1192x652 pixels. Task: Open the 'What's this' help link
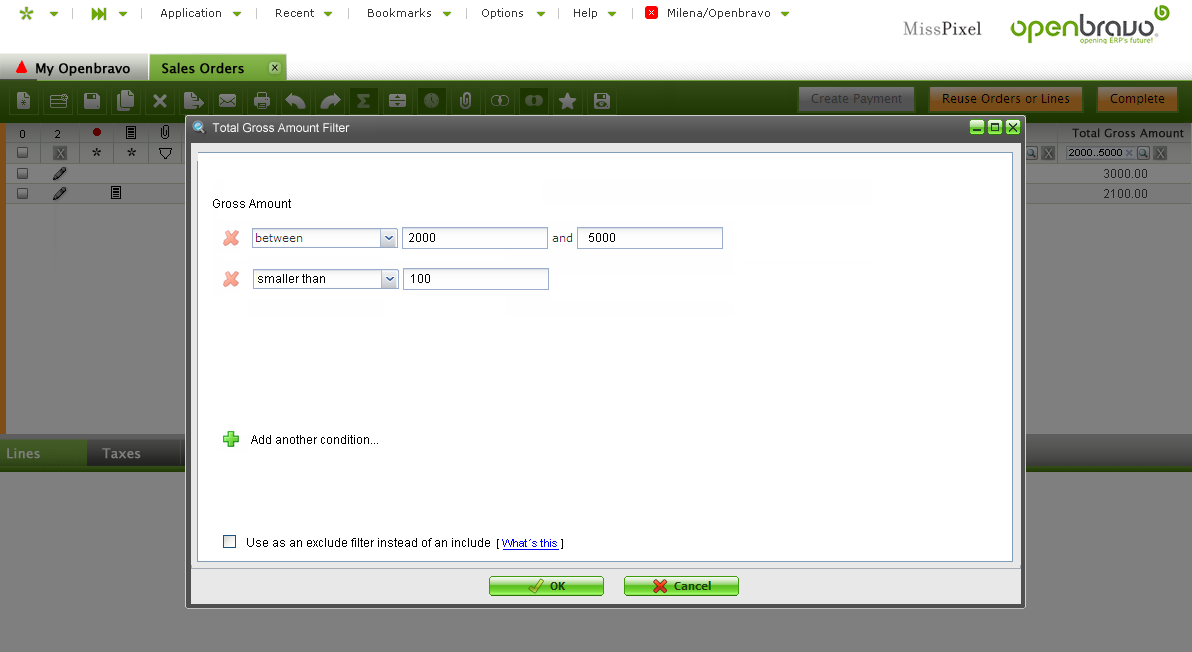click(530, 543)
